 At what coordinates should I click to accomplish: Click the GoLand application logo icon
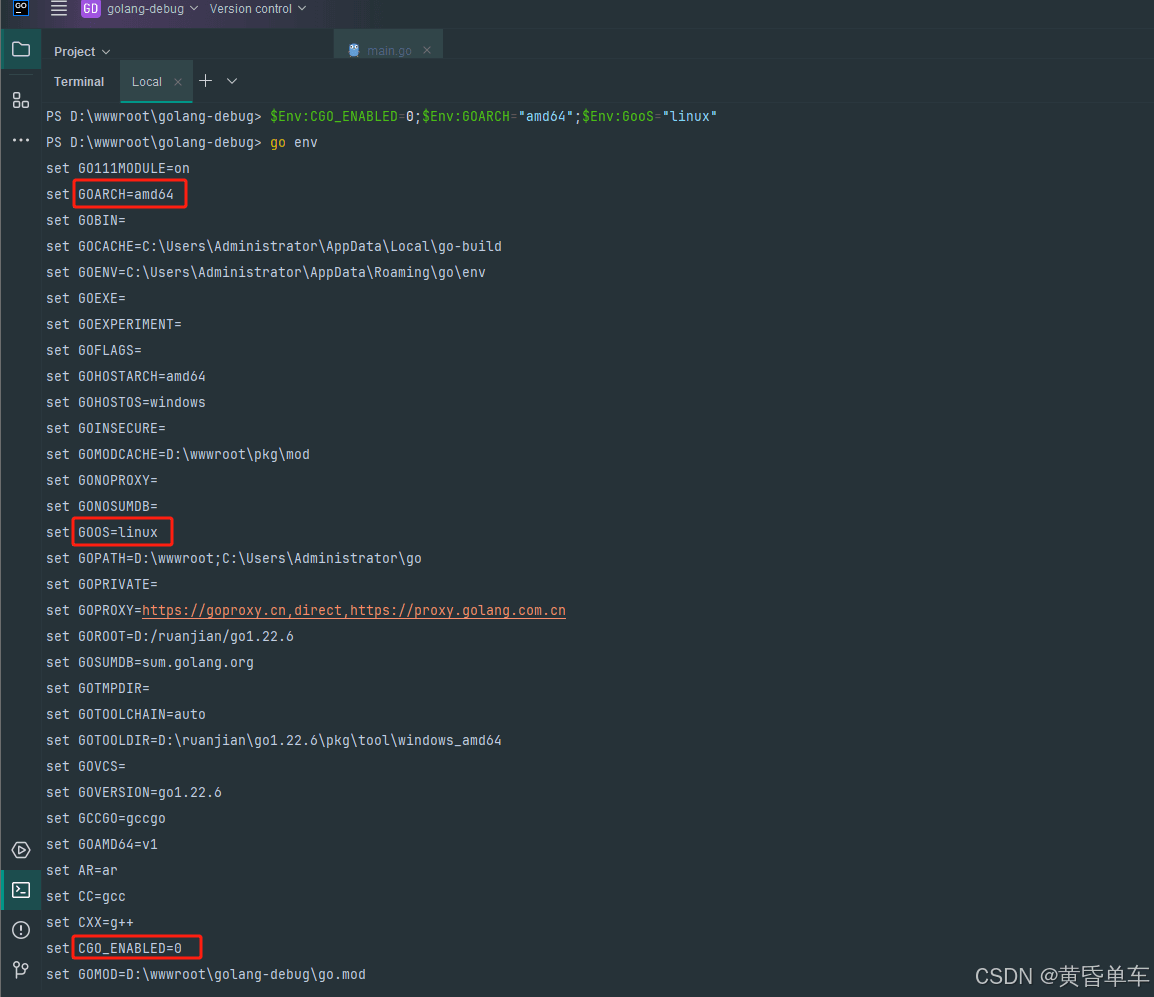(21, 8)
